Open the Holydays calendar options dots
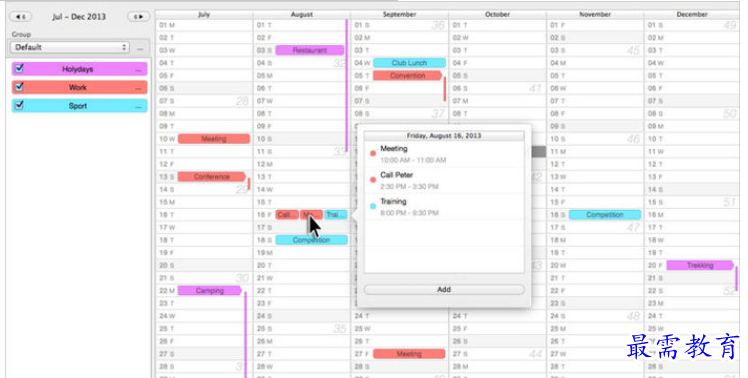Viewport: 748px width, 378px height. (138, 70)
